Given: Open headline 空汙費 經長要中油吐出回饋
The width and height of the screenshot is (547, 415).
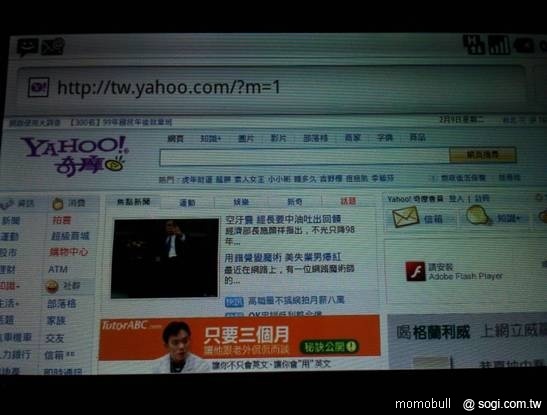Looking at the screenshot, I should pyautogui.click(x=283, y=220).
